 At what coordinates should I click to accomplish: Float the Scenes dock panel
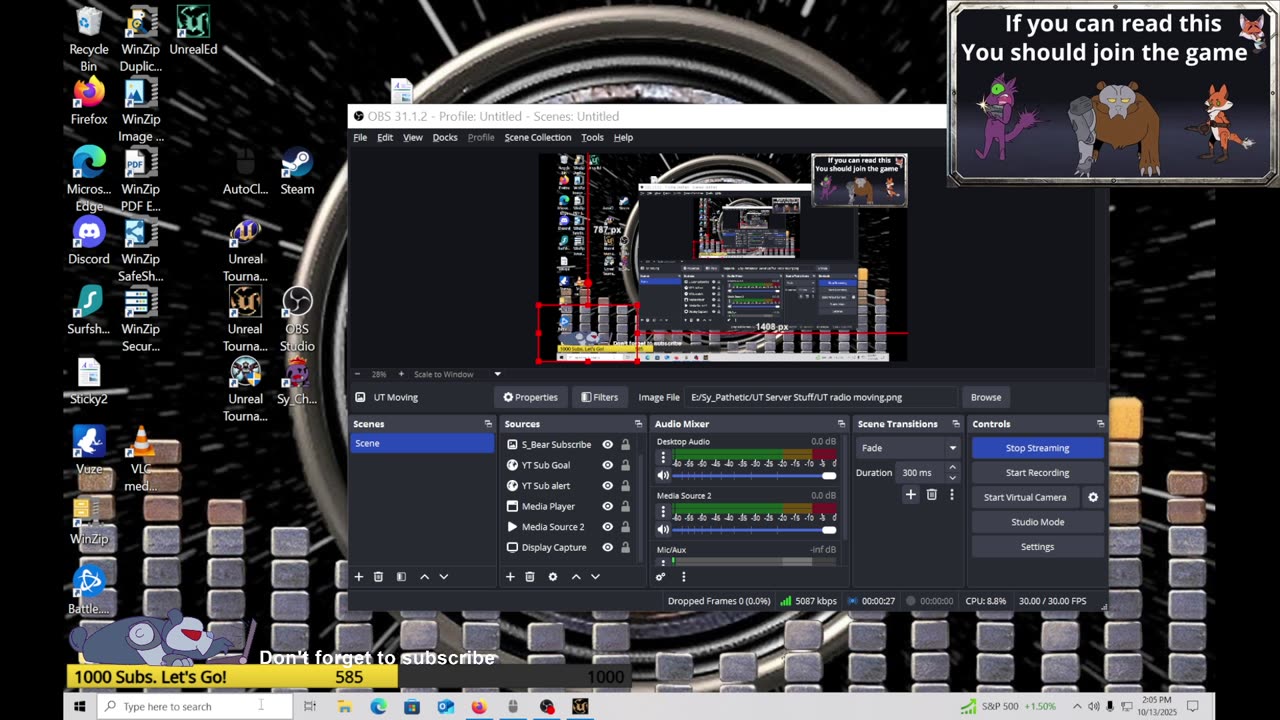click(488, 424)
